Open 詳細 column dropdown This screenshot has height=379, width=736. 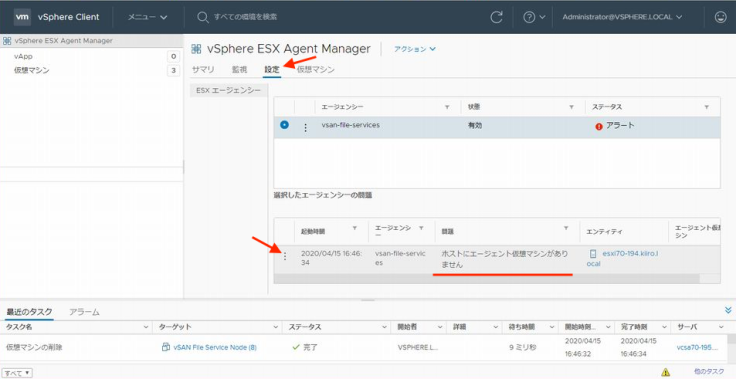(x=495, y=327)
